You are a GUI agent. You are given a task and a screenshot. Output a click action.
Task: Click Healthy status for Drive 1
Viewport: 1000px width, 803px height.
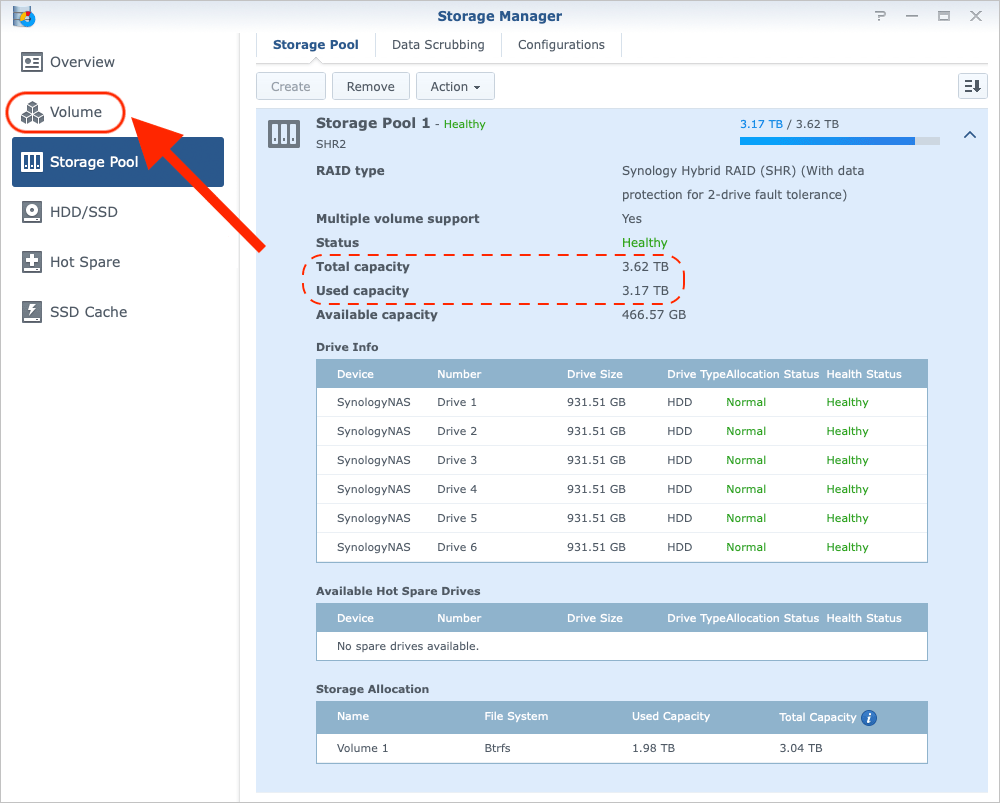pos(847,402)
